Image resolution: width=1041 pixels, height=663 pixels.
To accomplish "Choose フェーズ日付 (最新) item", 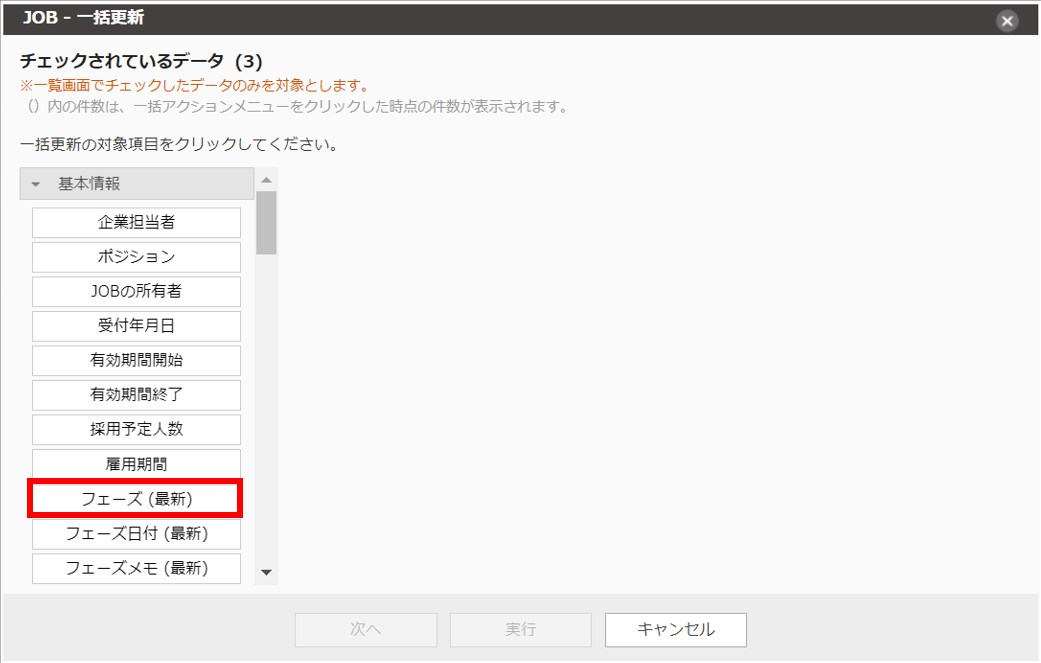I will click(x=136, y=533).
